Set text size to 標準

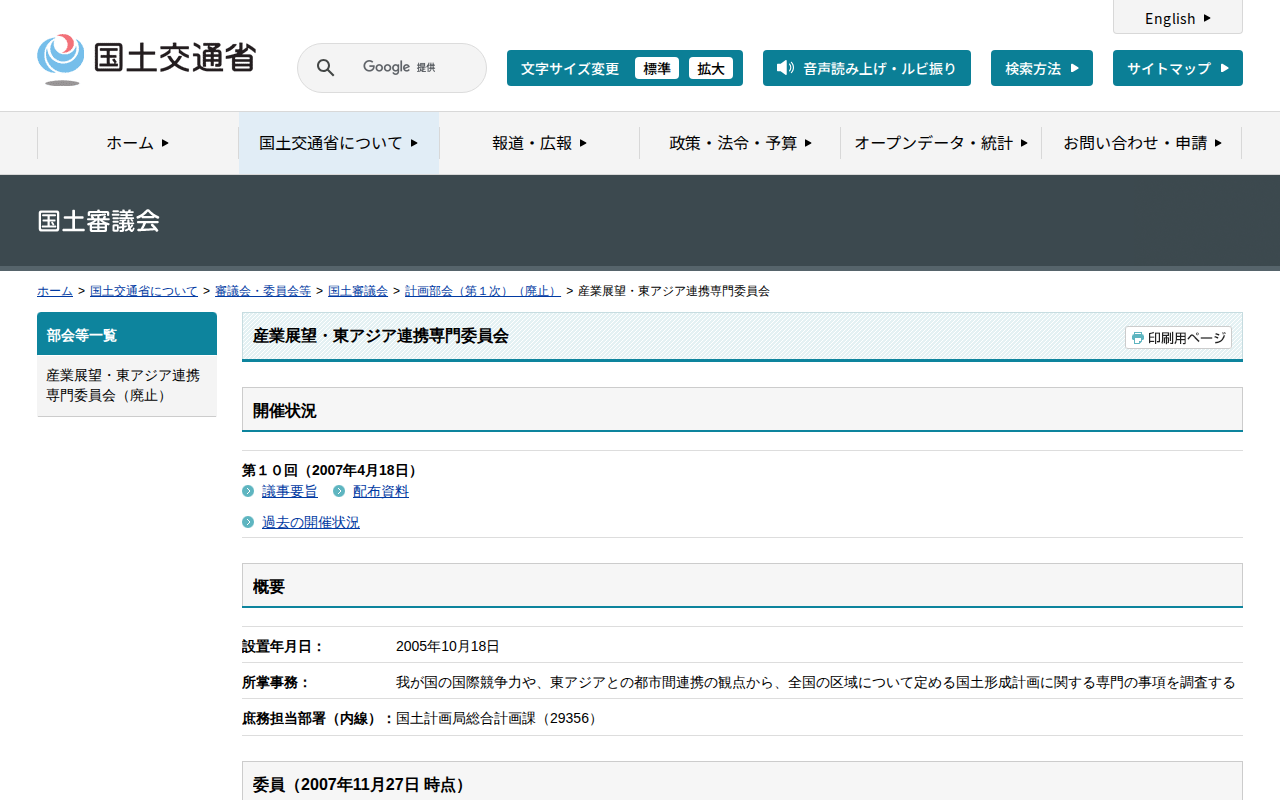click(x=656, y=68)
